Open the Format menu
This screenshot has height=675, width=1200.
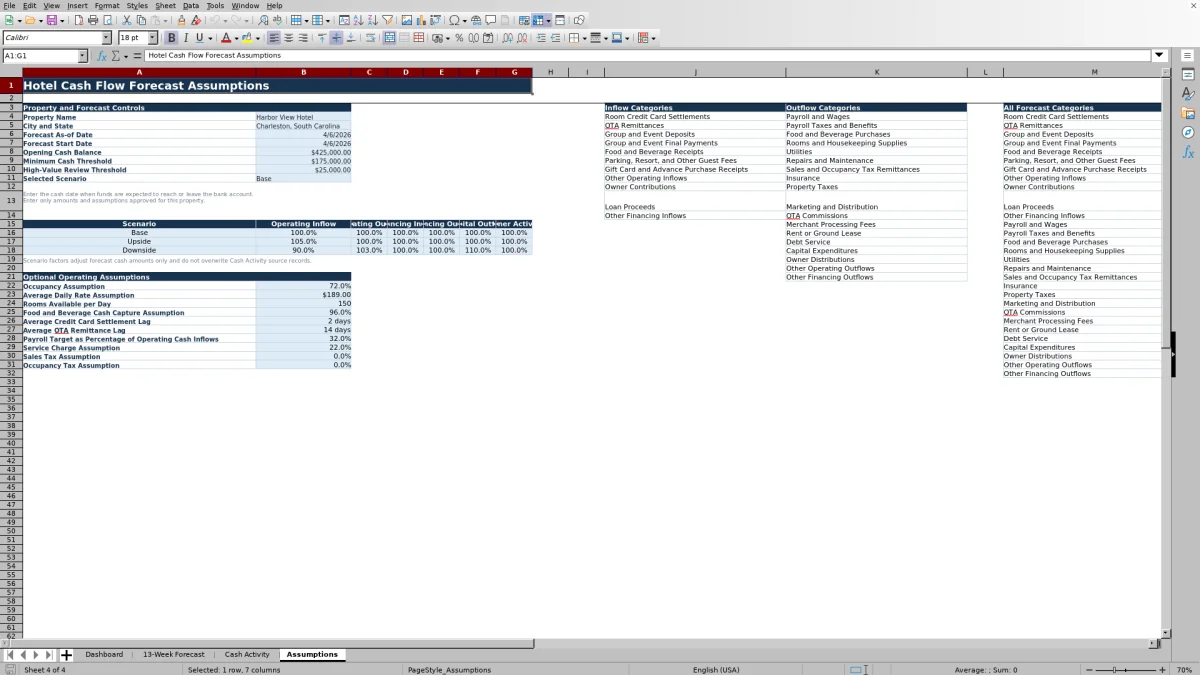[x=107, y=5]
